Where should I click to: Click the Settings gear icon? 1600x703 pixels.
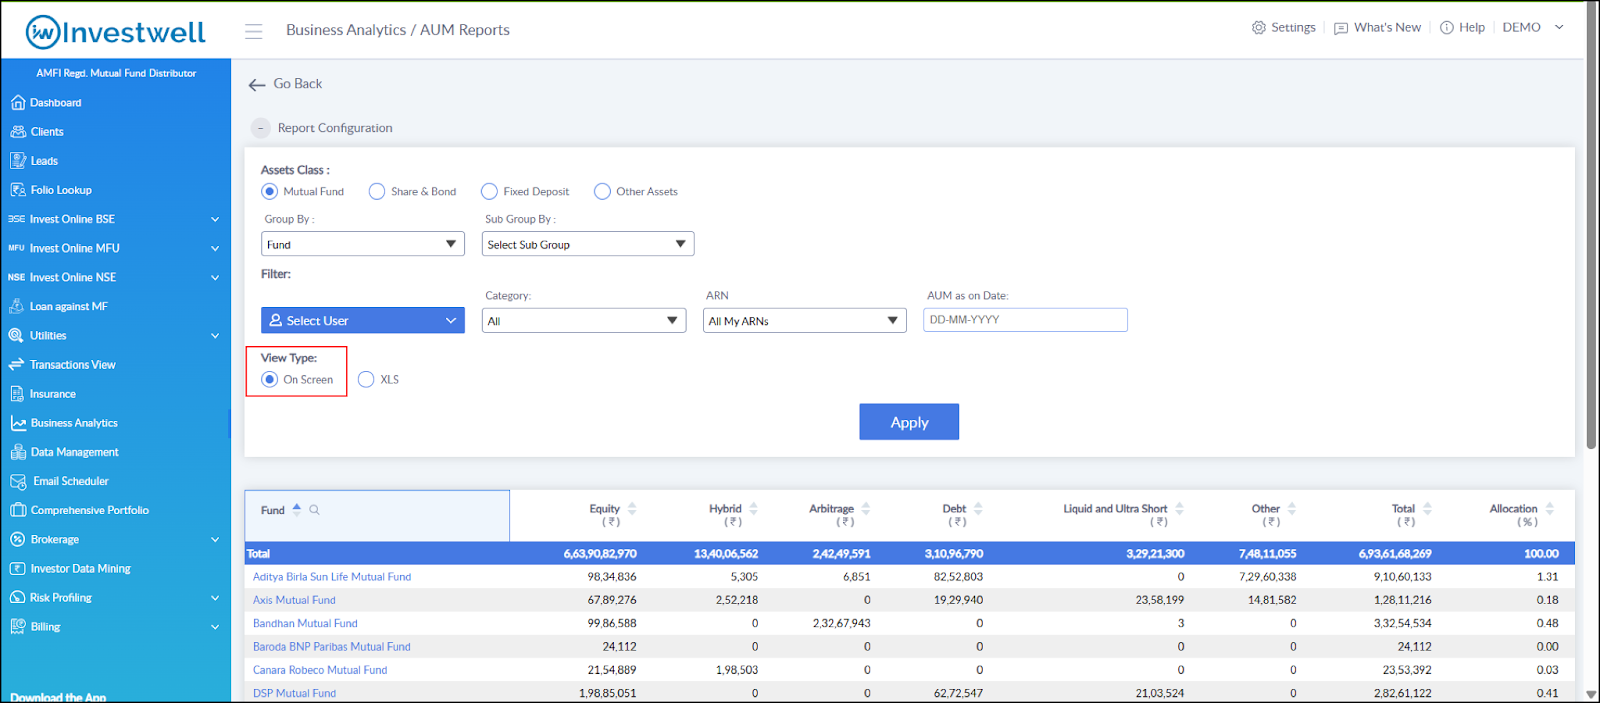[x=1259, y=28]
